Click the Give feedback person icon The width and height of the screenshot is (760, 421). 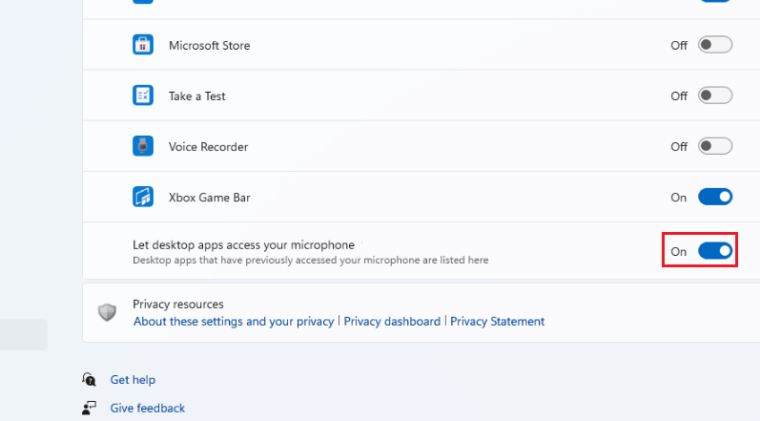[x=91, y=408]
